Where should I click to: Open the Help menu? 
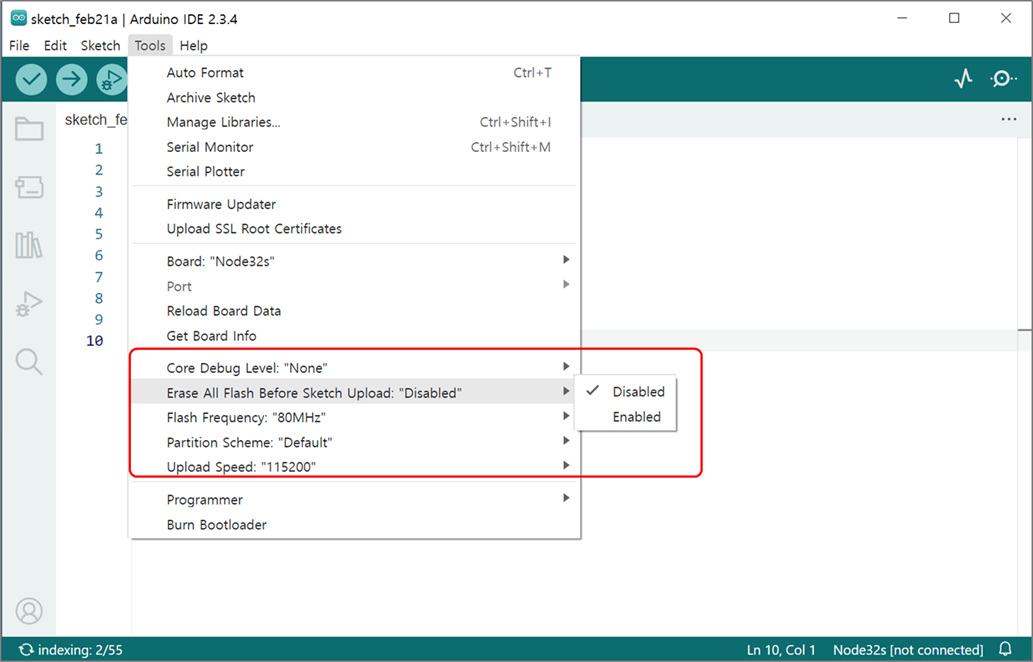[x=194, y=45]
